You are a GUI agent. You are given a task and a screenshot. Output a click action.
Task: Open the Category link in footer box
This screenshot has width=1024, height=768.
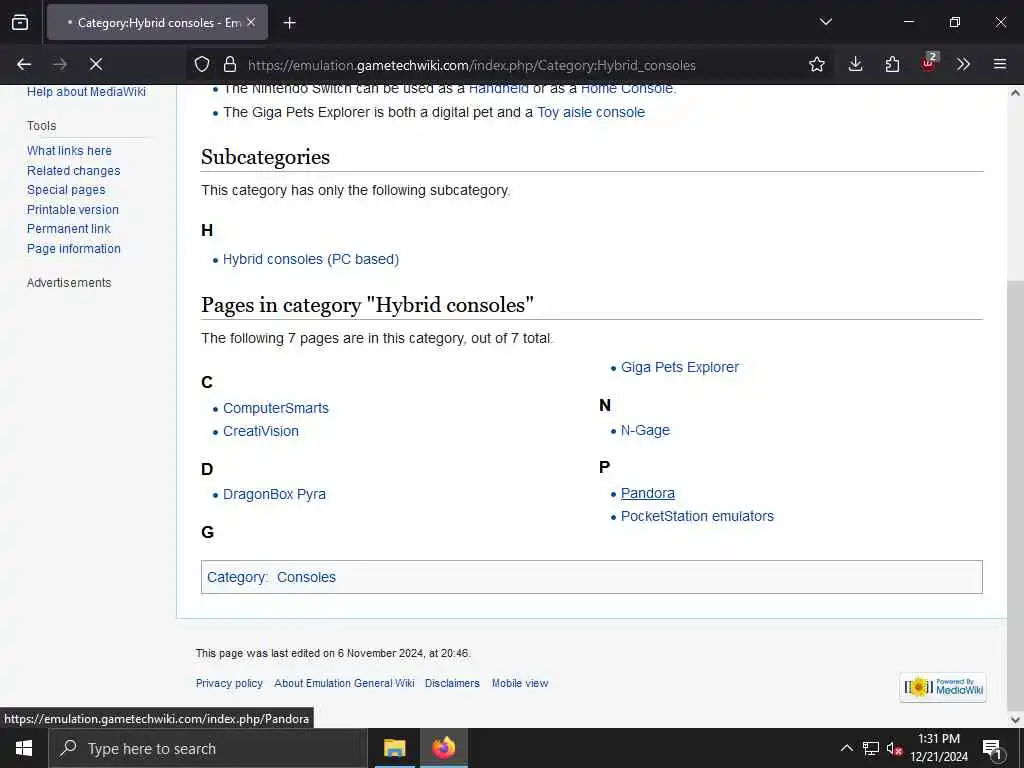pos(236,577)
